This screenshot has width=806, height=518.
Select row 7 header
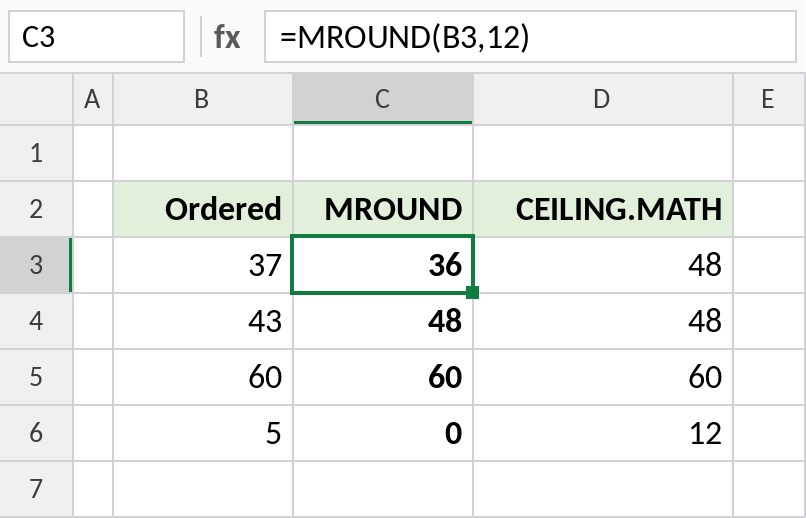[36, 489]
